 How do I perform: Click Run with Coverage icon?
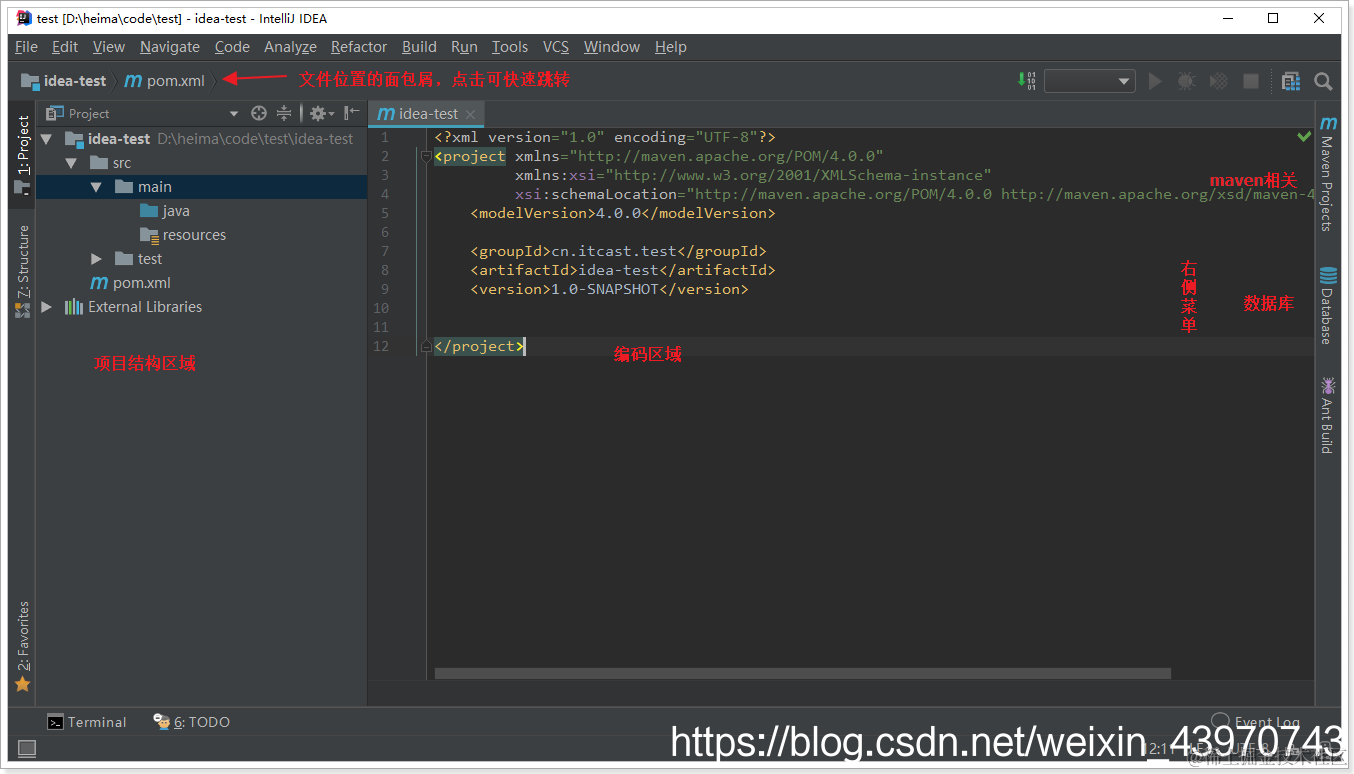click(x=1219, y=81)
